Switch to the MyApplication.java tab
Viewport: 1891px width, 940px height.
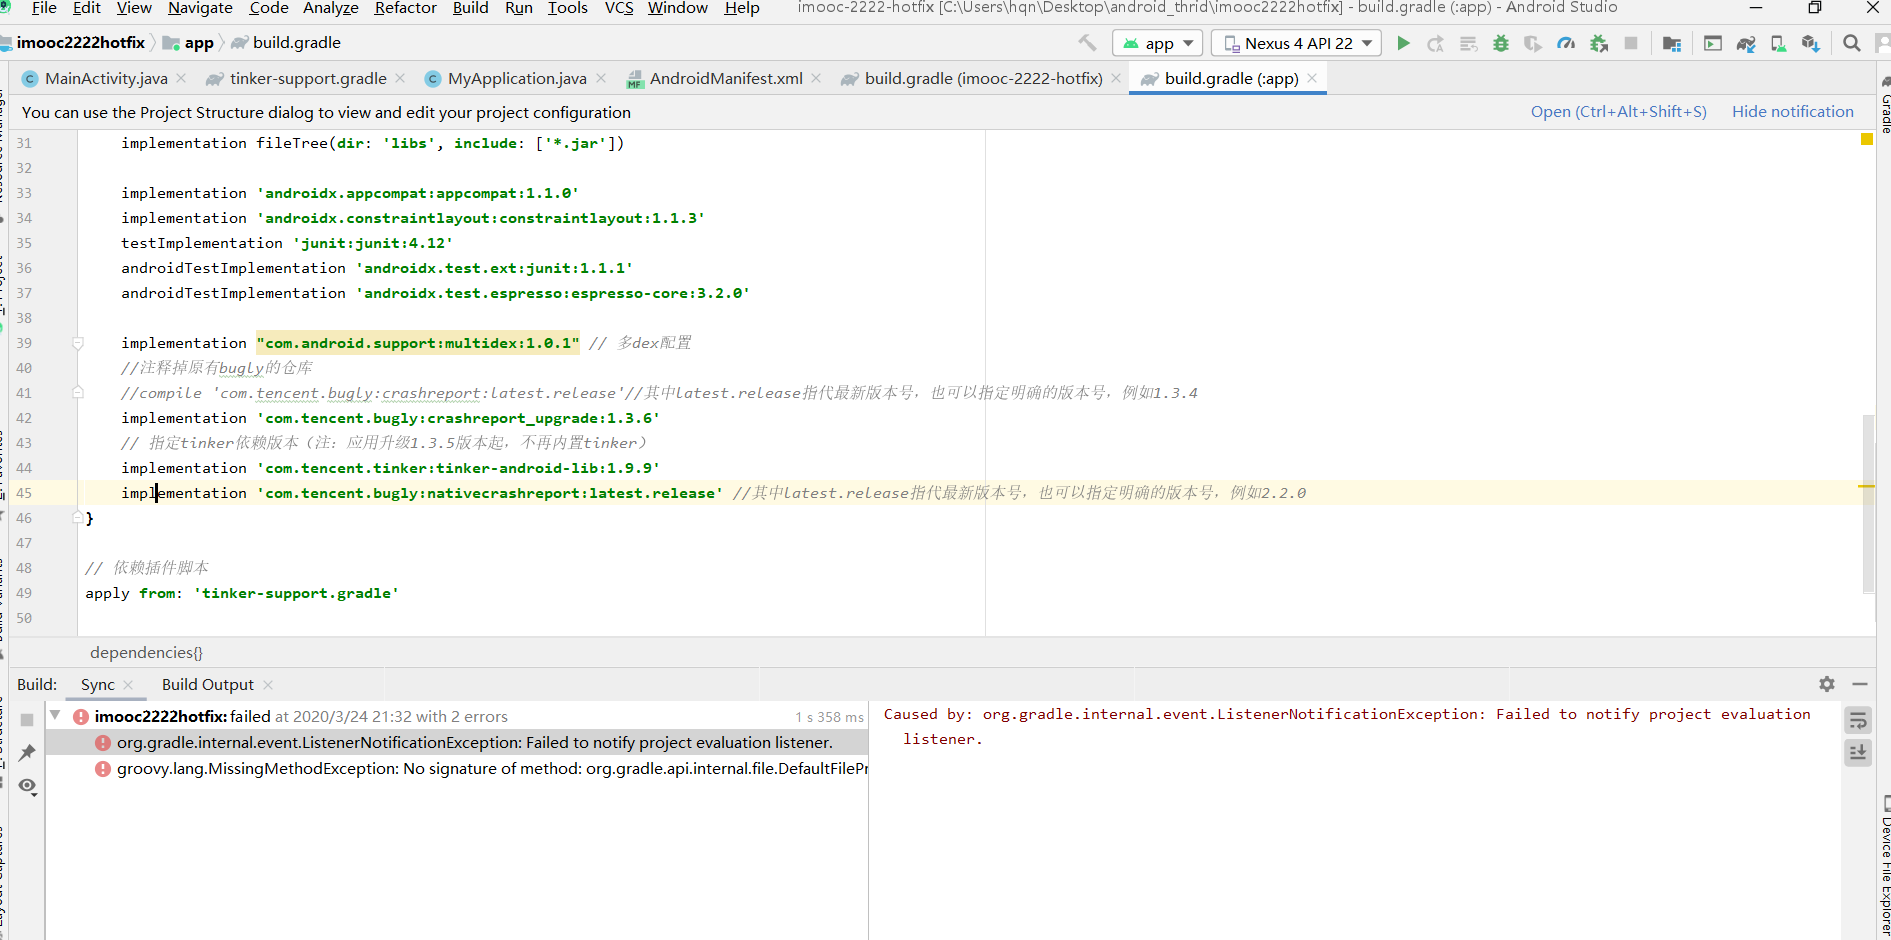[x=517, y=78]
